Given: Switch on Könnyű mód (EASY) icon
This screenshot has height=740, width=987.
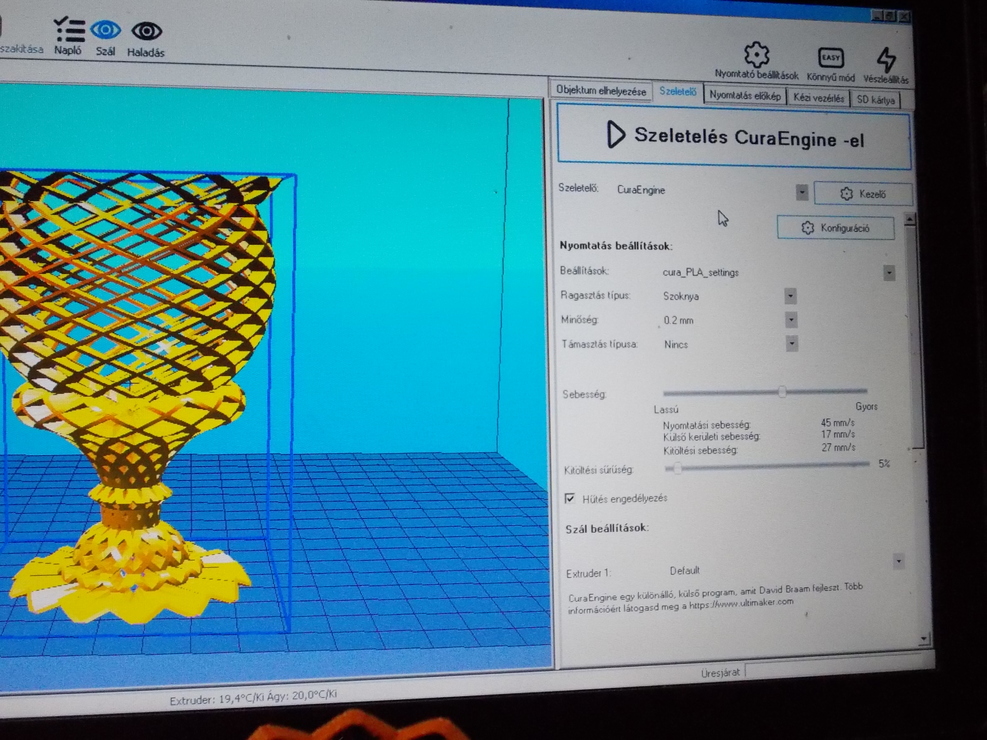Looking at the screenshot, I should [x=830, y=58].
